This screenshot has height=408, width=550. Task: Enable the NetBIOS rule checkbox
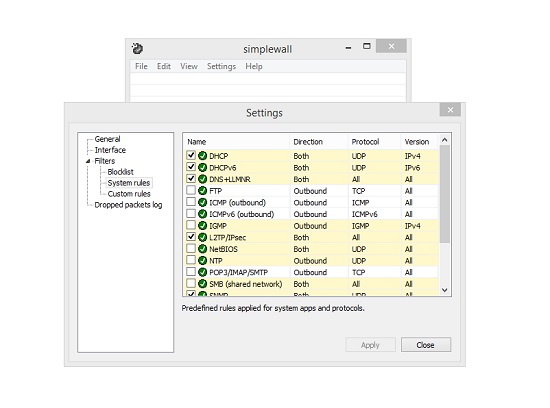[x=191, y=248]
